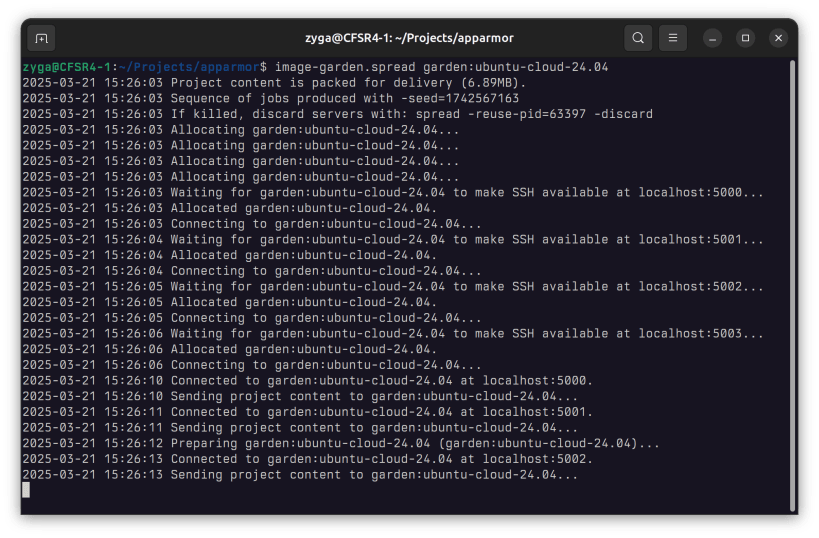Click the window title zyga@CFSR4-1
This screenshot has height=538, width=819.
coord(410,38)
